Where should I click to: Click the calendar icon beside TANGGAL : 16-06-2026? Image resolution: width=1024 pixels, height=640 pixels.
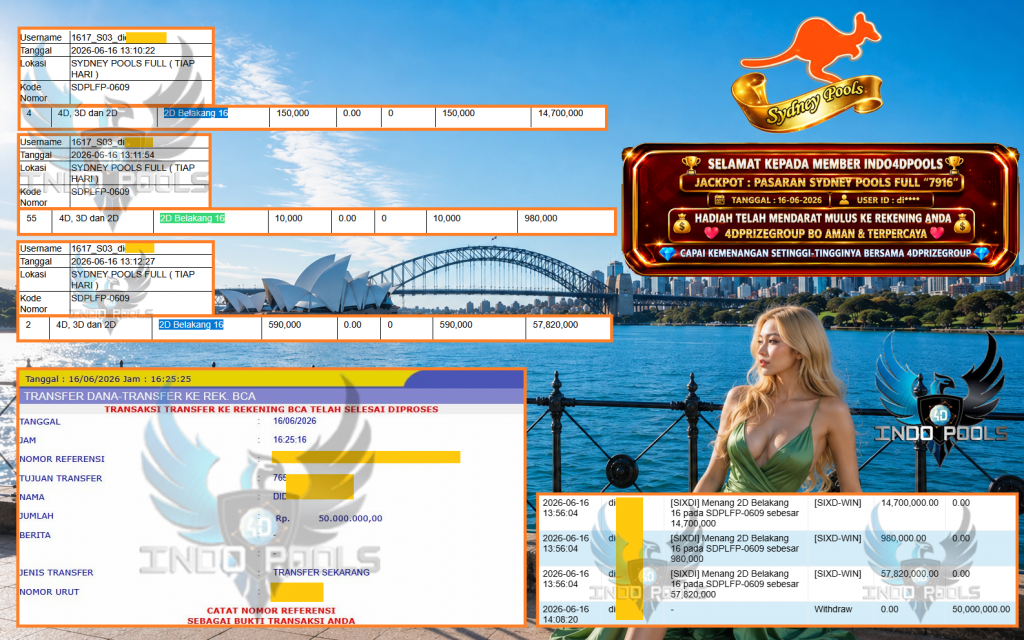point(719,200)
